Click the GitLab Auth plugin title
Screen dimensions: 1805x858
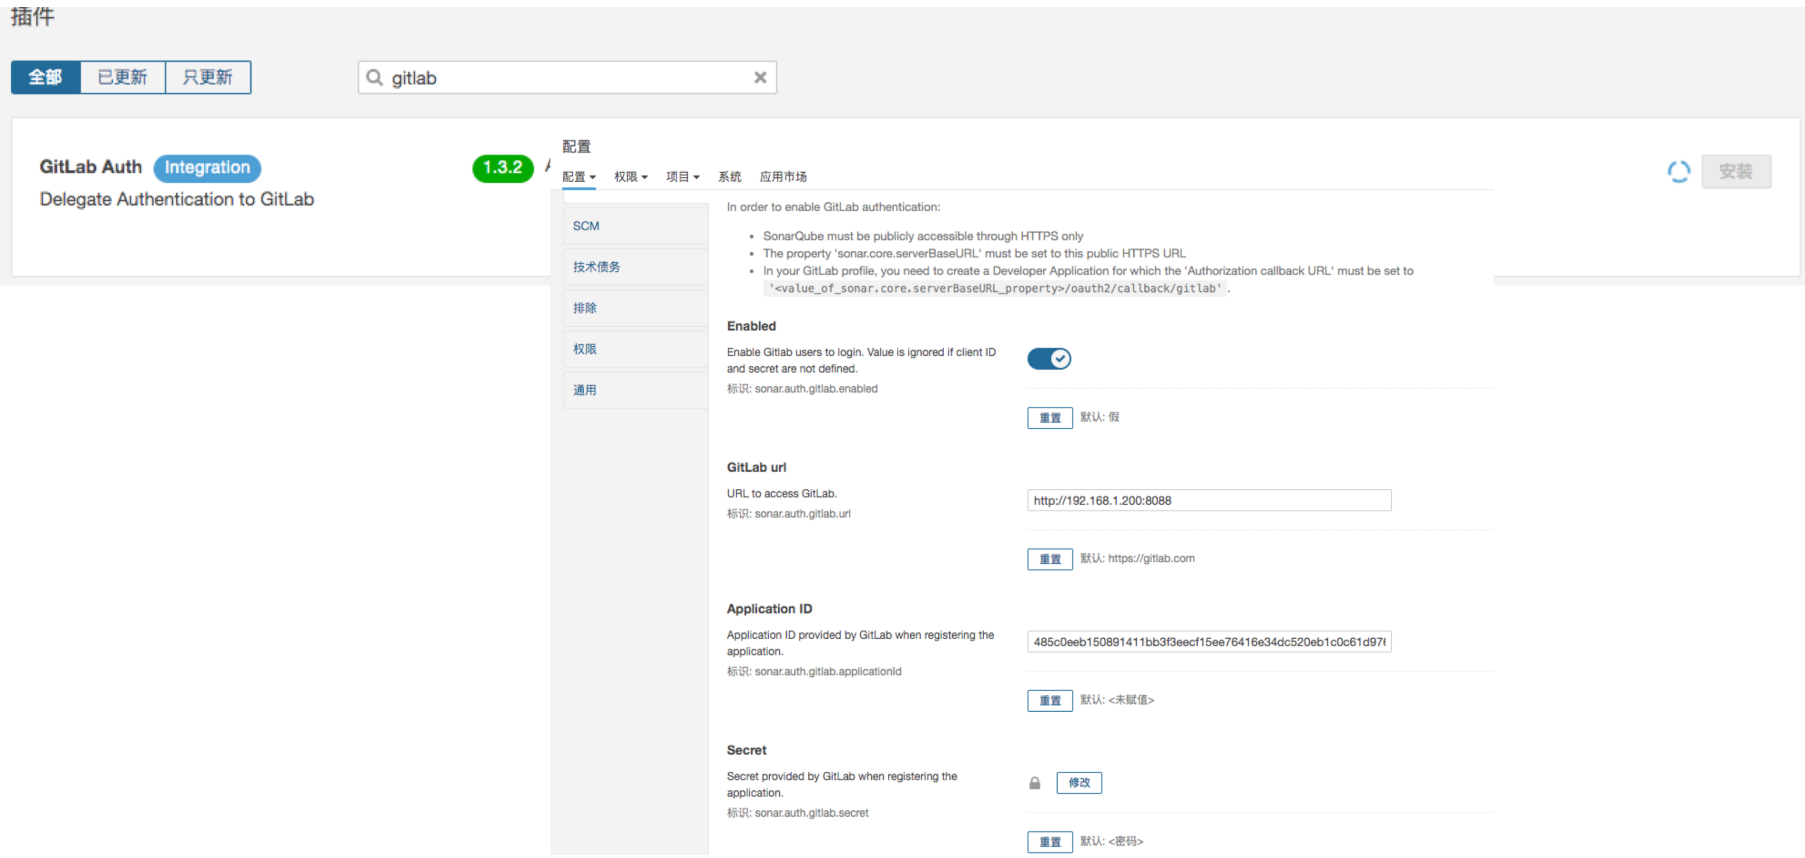point(91,167)
